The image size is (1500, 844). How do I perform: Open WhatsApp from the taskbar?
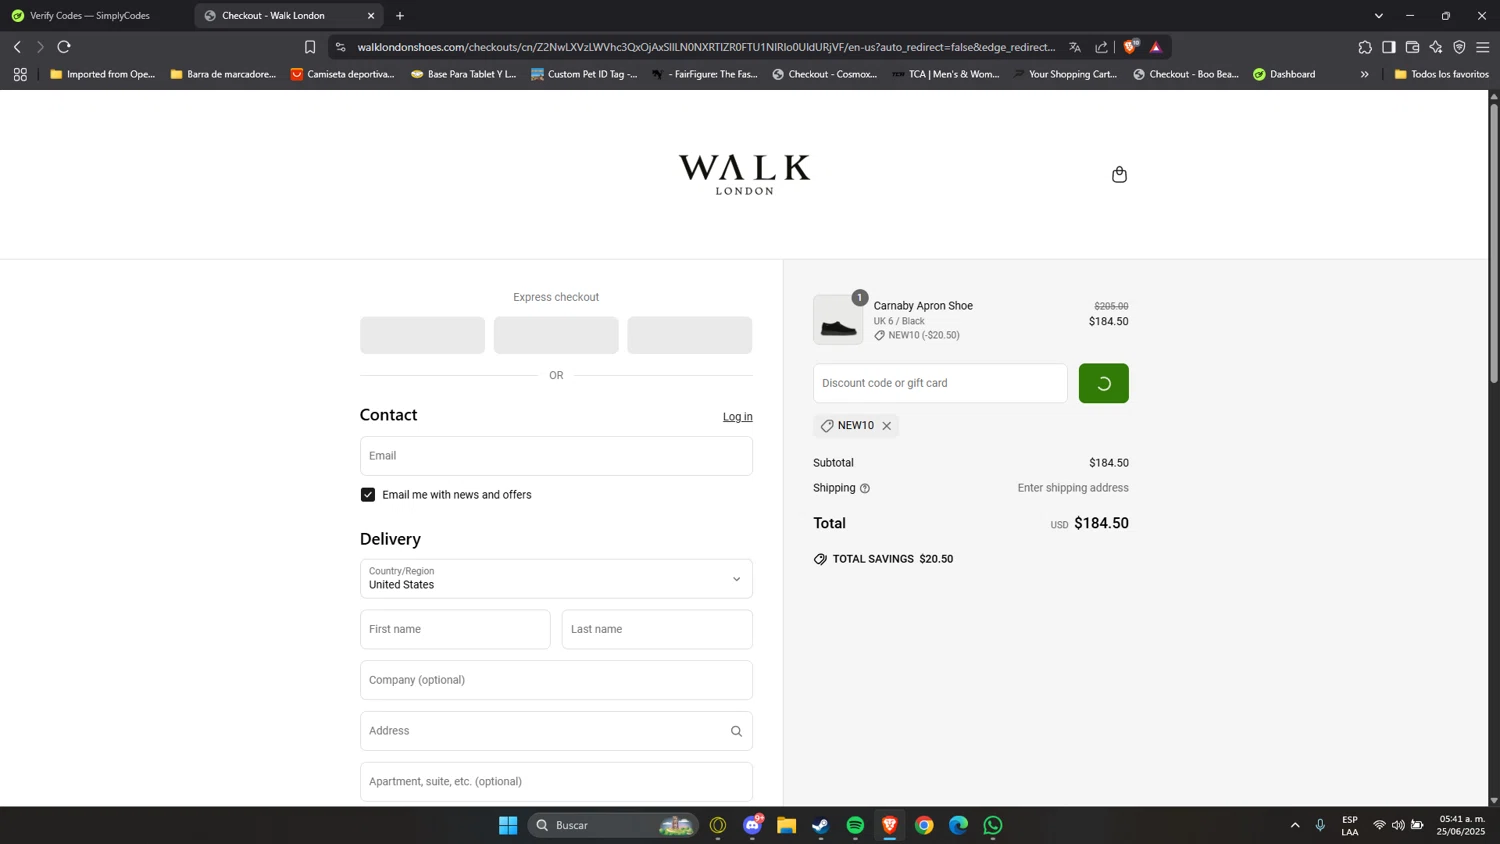(993, 825)
